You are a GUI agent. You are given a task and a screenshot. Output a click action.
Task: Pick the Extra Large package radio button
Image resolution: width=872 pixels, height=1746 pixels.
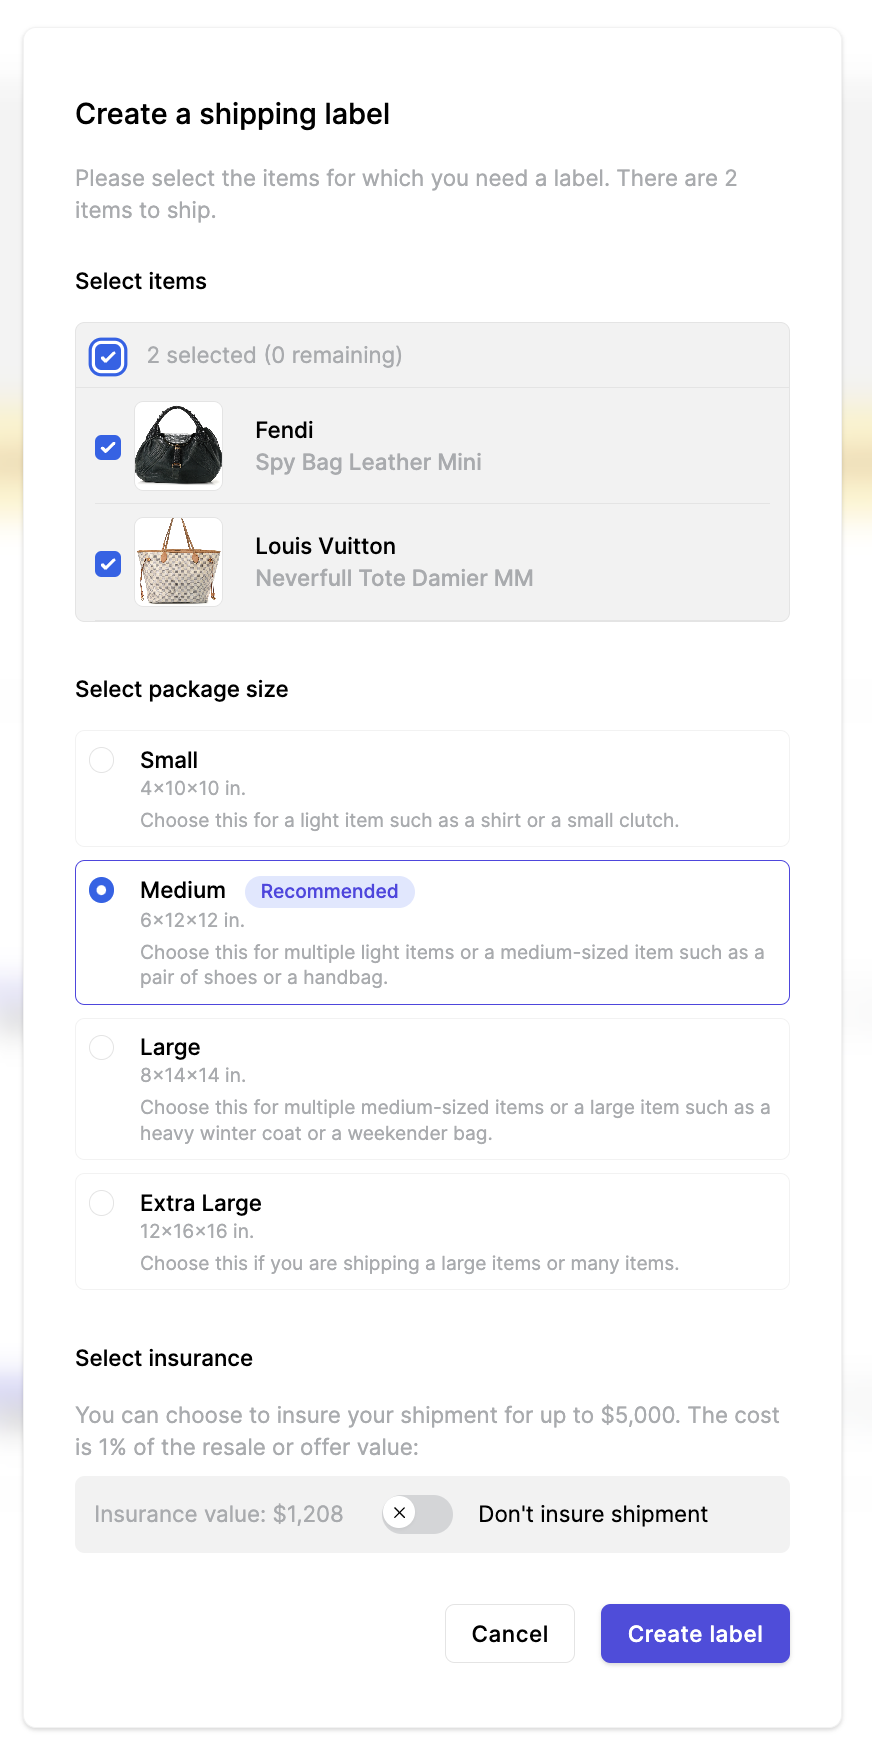point(102,1203)
